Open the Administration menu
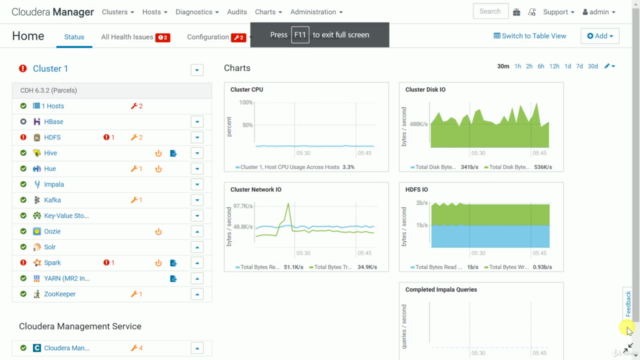This screenshot has width=640, height=360. 316,12
